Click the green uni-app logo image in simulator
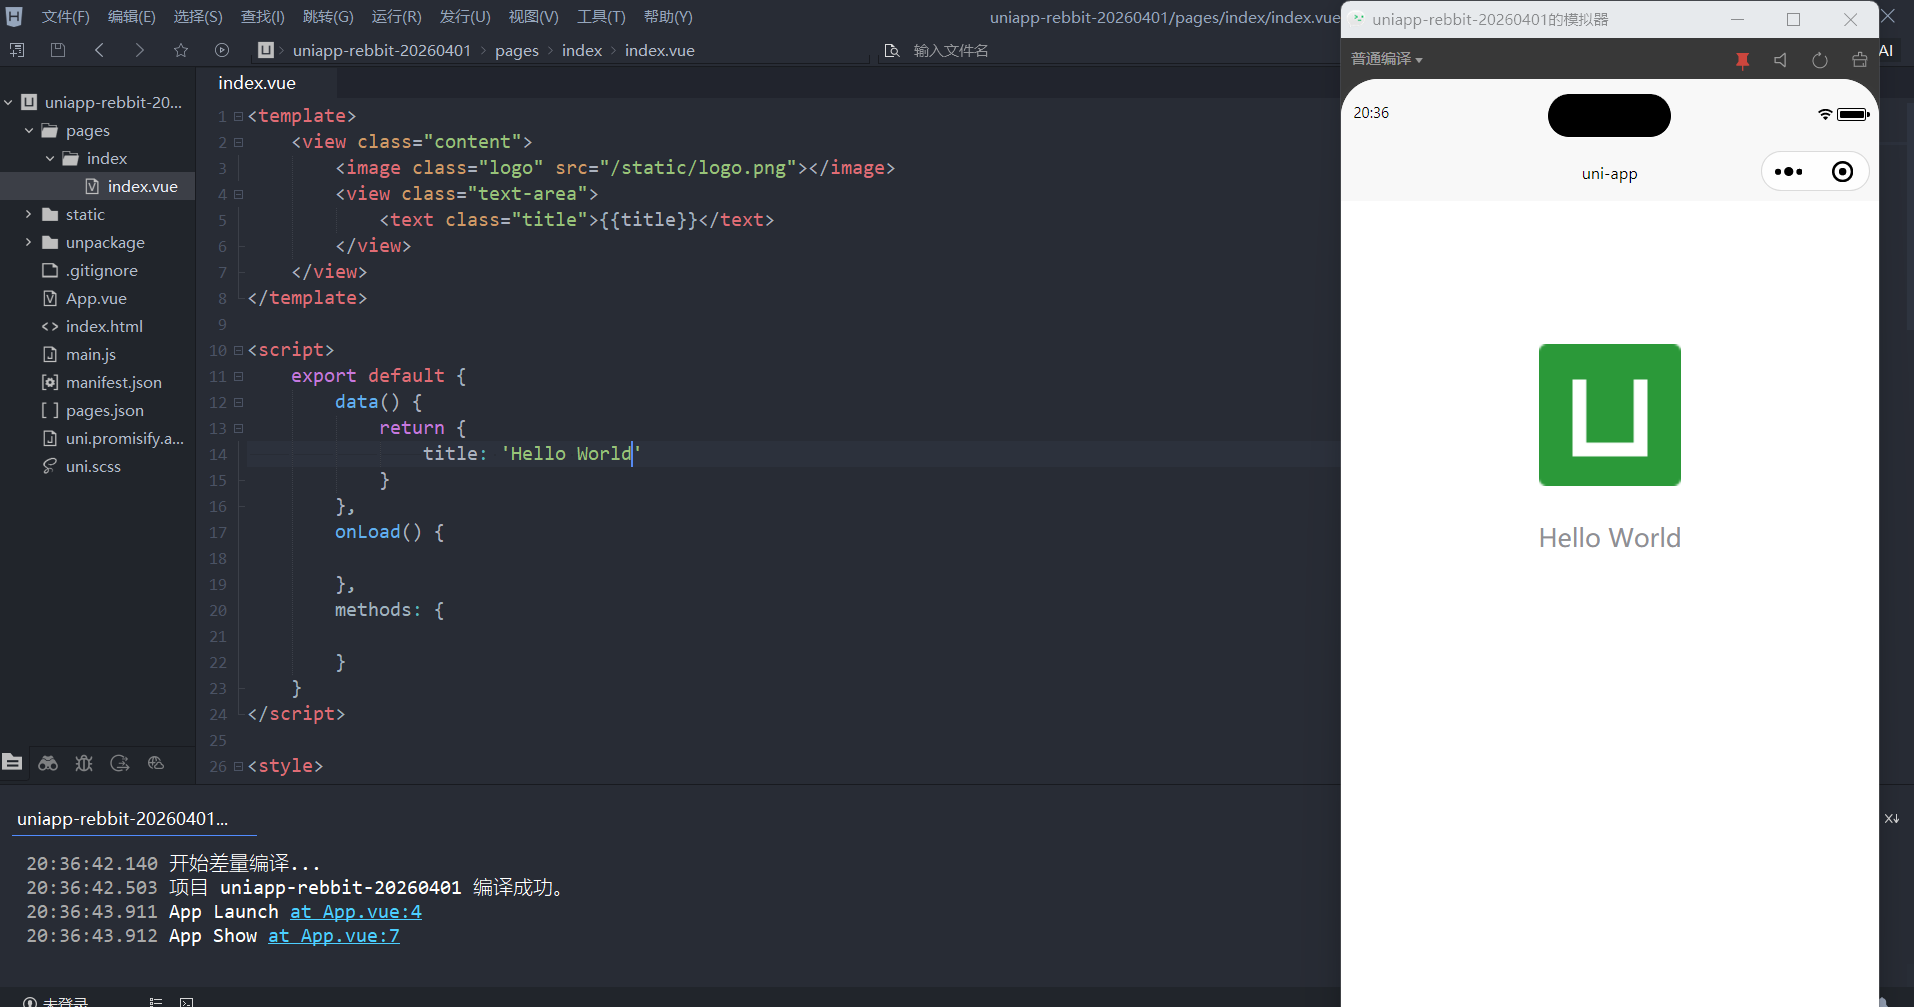The height and width of the screenshot is (1007, 1914). [x=1610, y=415]
